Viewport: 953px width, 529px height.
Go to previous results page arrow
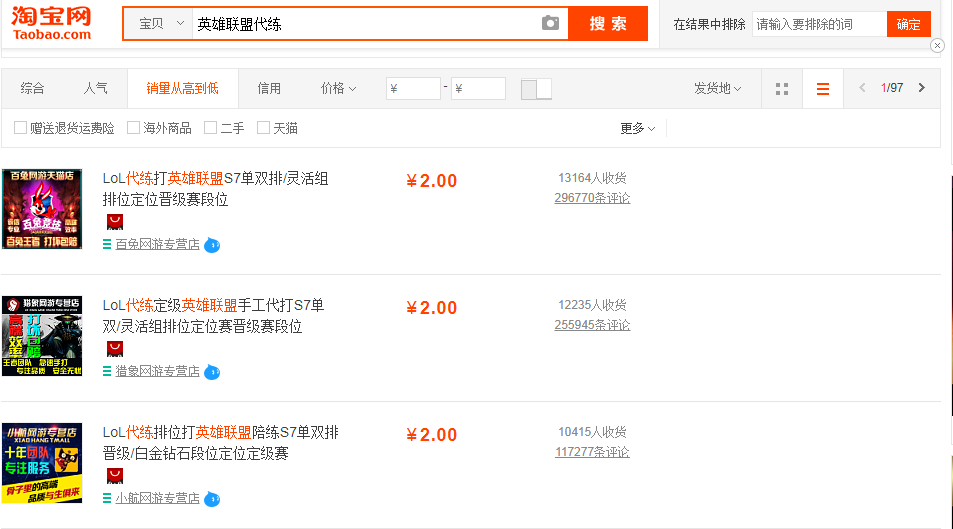[x=862, y=88]
